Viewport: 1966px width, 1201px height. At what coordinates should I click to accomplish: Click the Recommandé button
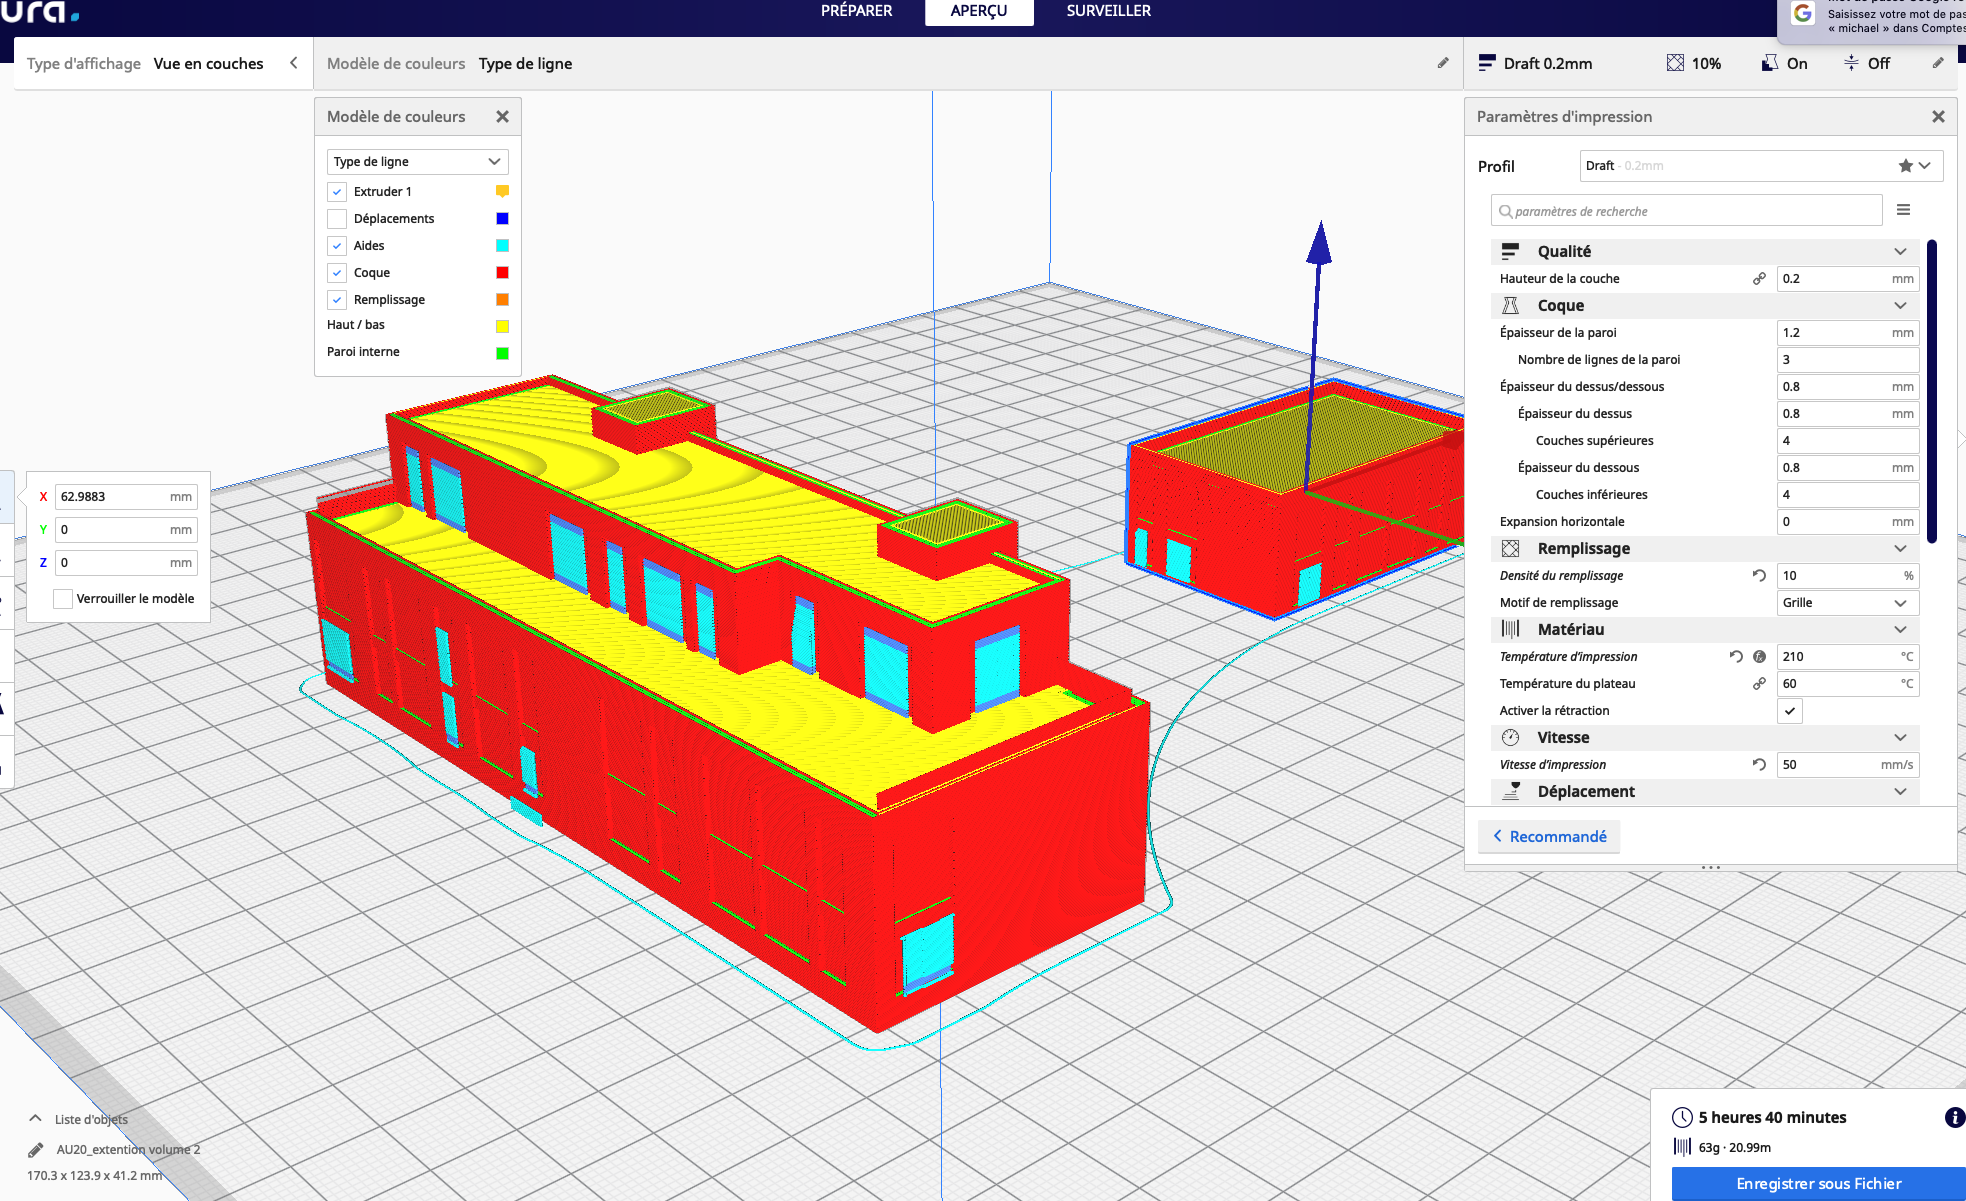[x=1549, y=836]
